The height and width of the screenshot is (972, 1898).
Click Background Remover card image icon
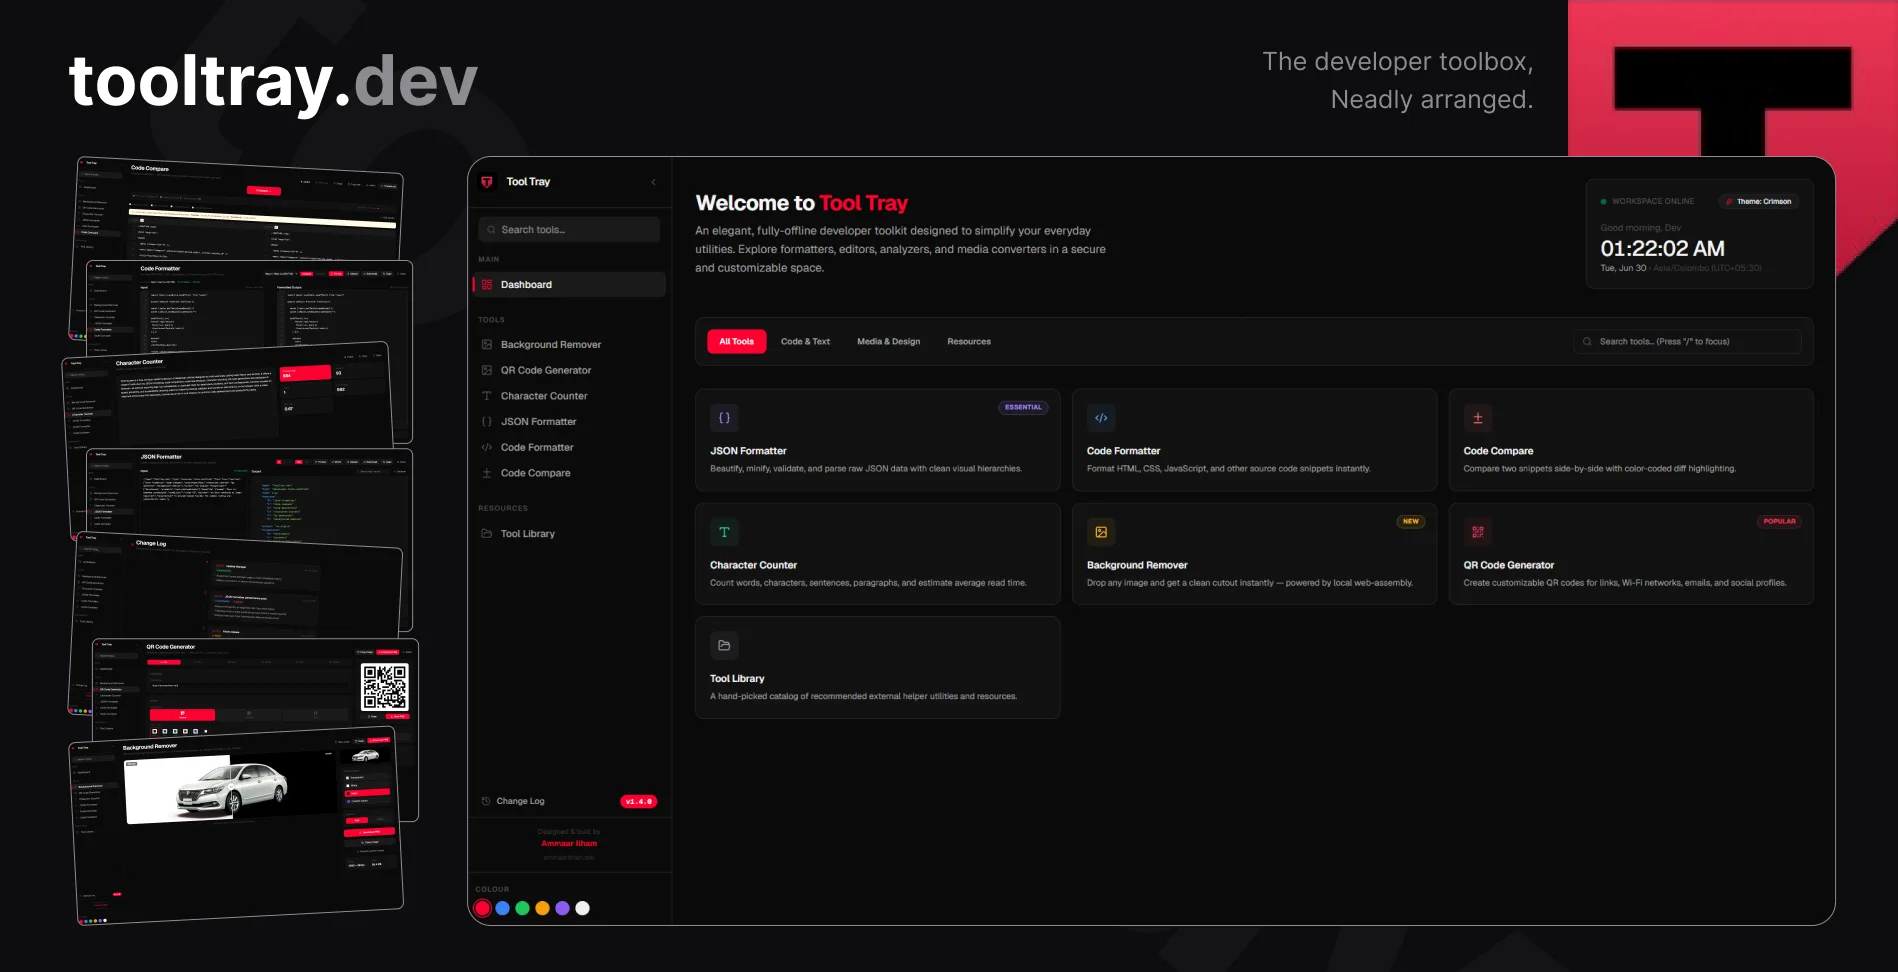(x=1101, y=532)
